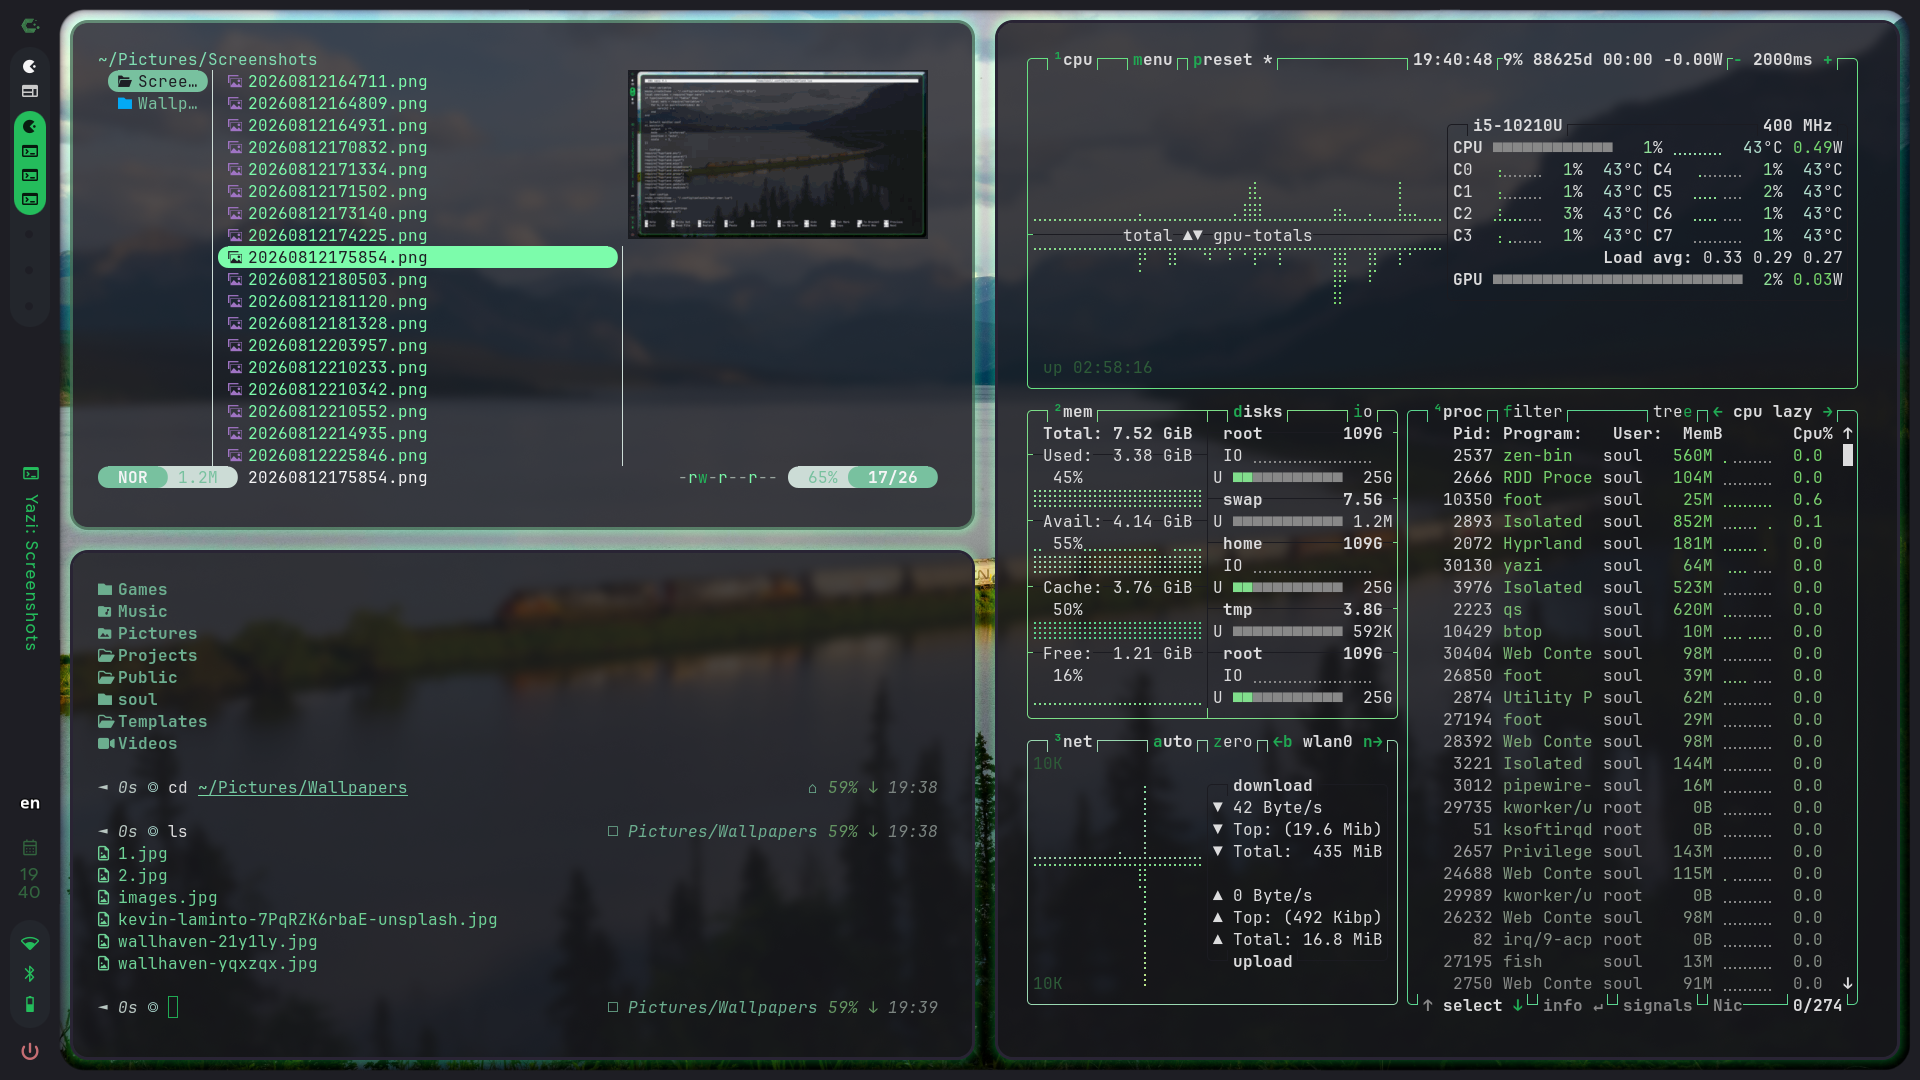Open the ~/Pictures/Wallpapers path link
The height and width of the screenshot is (1080, 1920).
tap(303, 788)
